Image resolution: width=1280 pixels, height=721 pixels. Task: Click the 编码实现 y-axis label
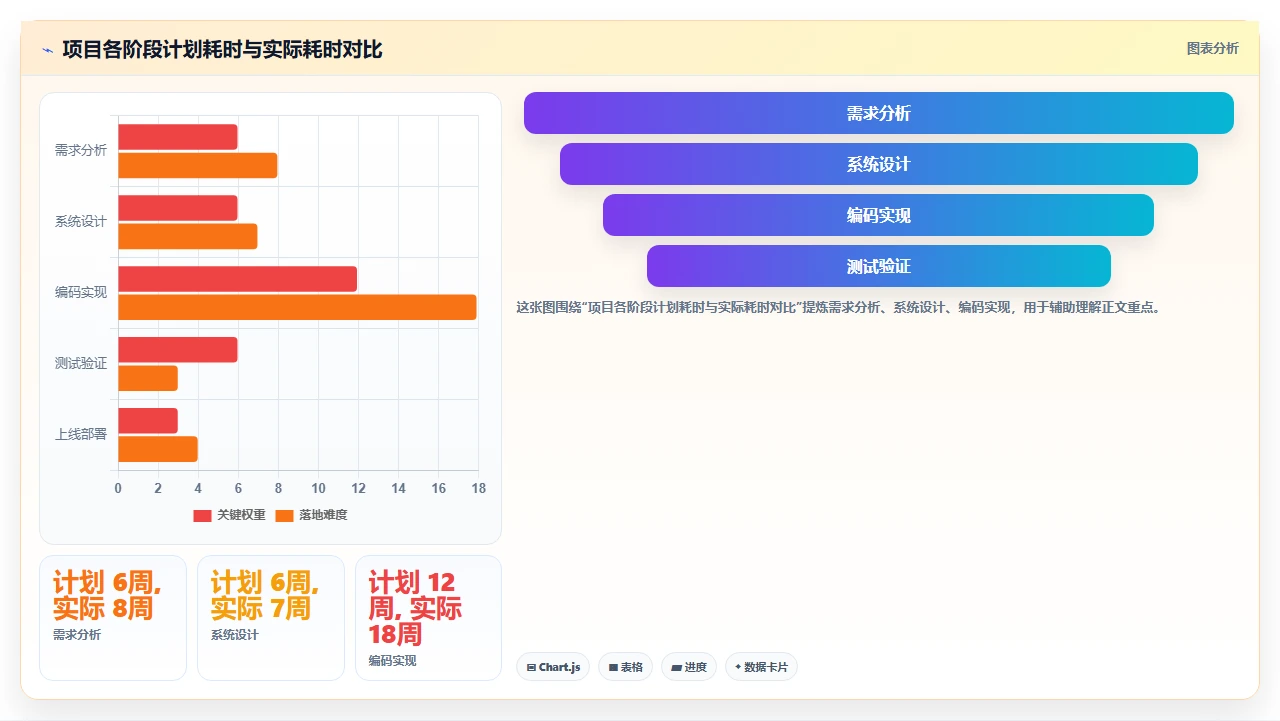[x=81, y=293]
